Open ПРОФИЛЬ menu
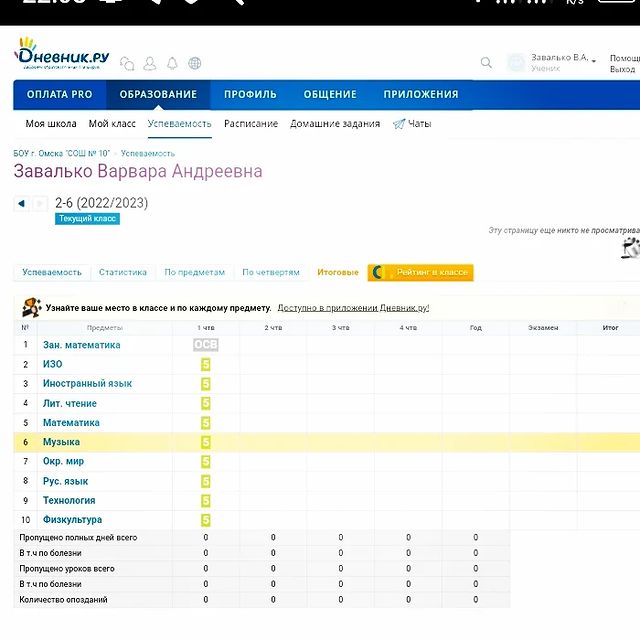 point(250,94)
